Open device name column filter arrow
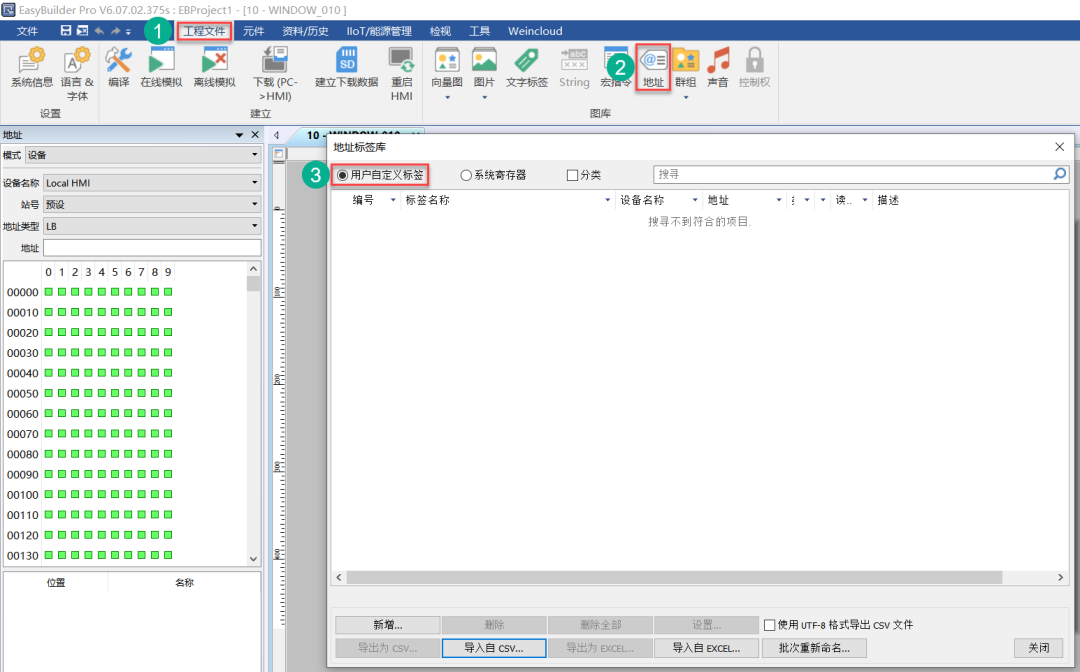Image resolution: width=1080 pixels, height=672 pixels. (x=694, y=200)
